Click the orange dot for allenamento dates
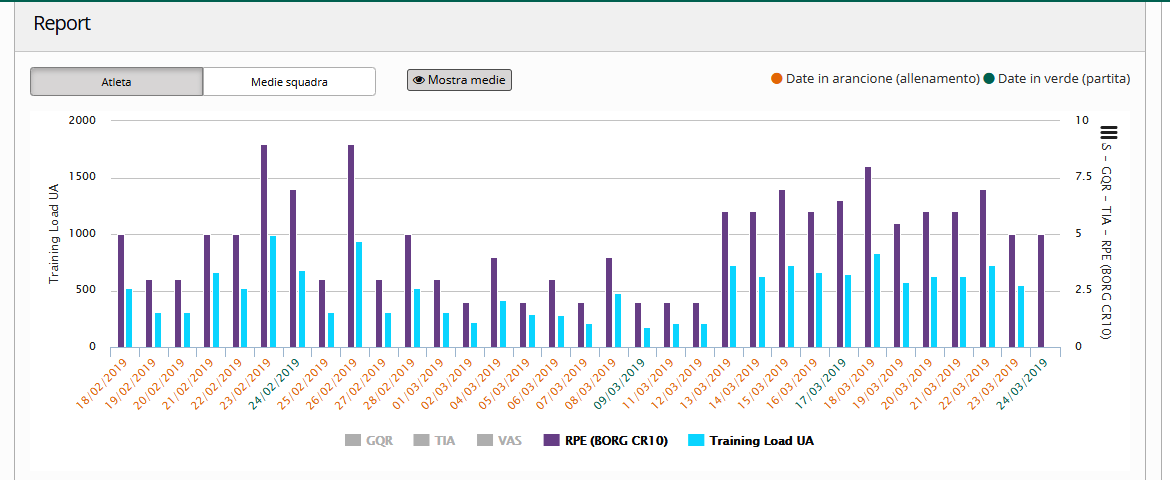The image size is (1170, 480). point(776,79)
